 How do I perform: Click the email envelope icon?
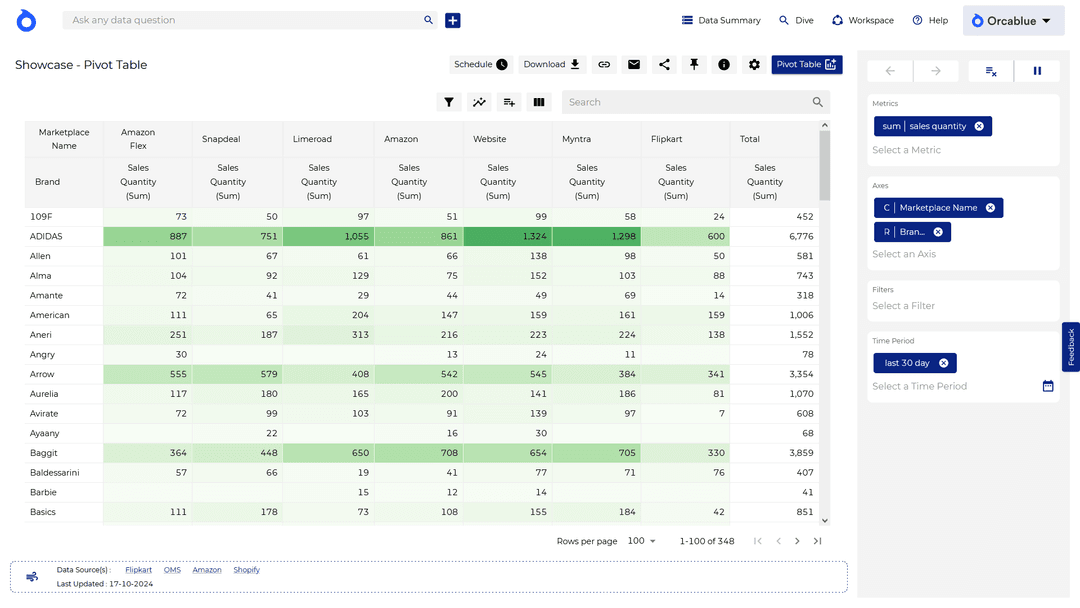click(x=634, y=65)
